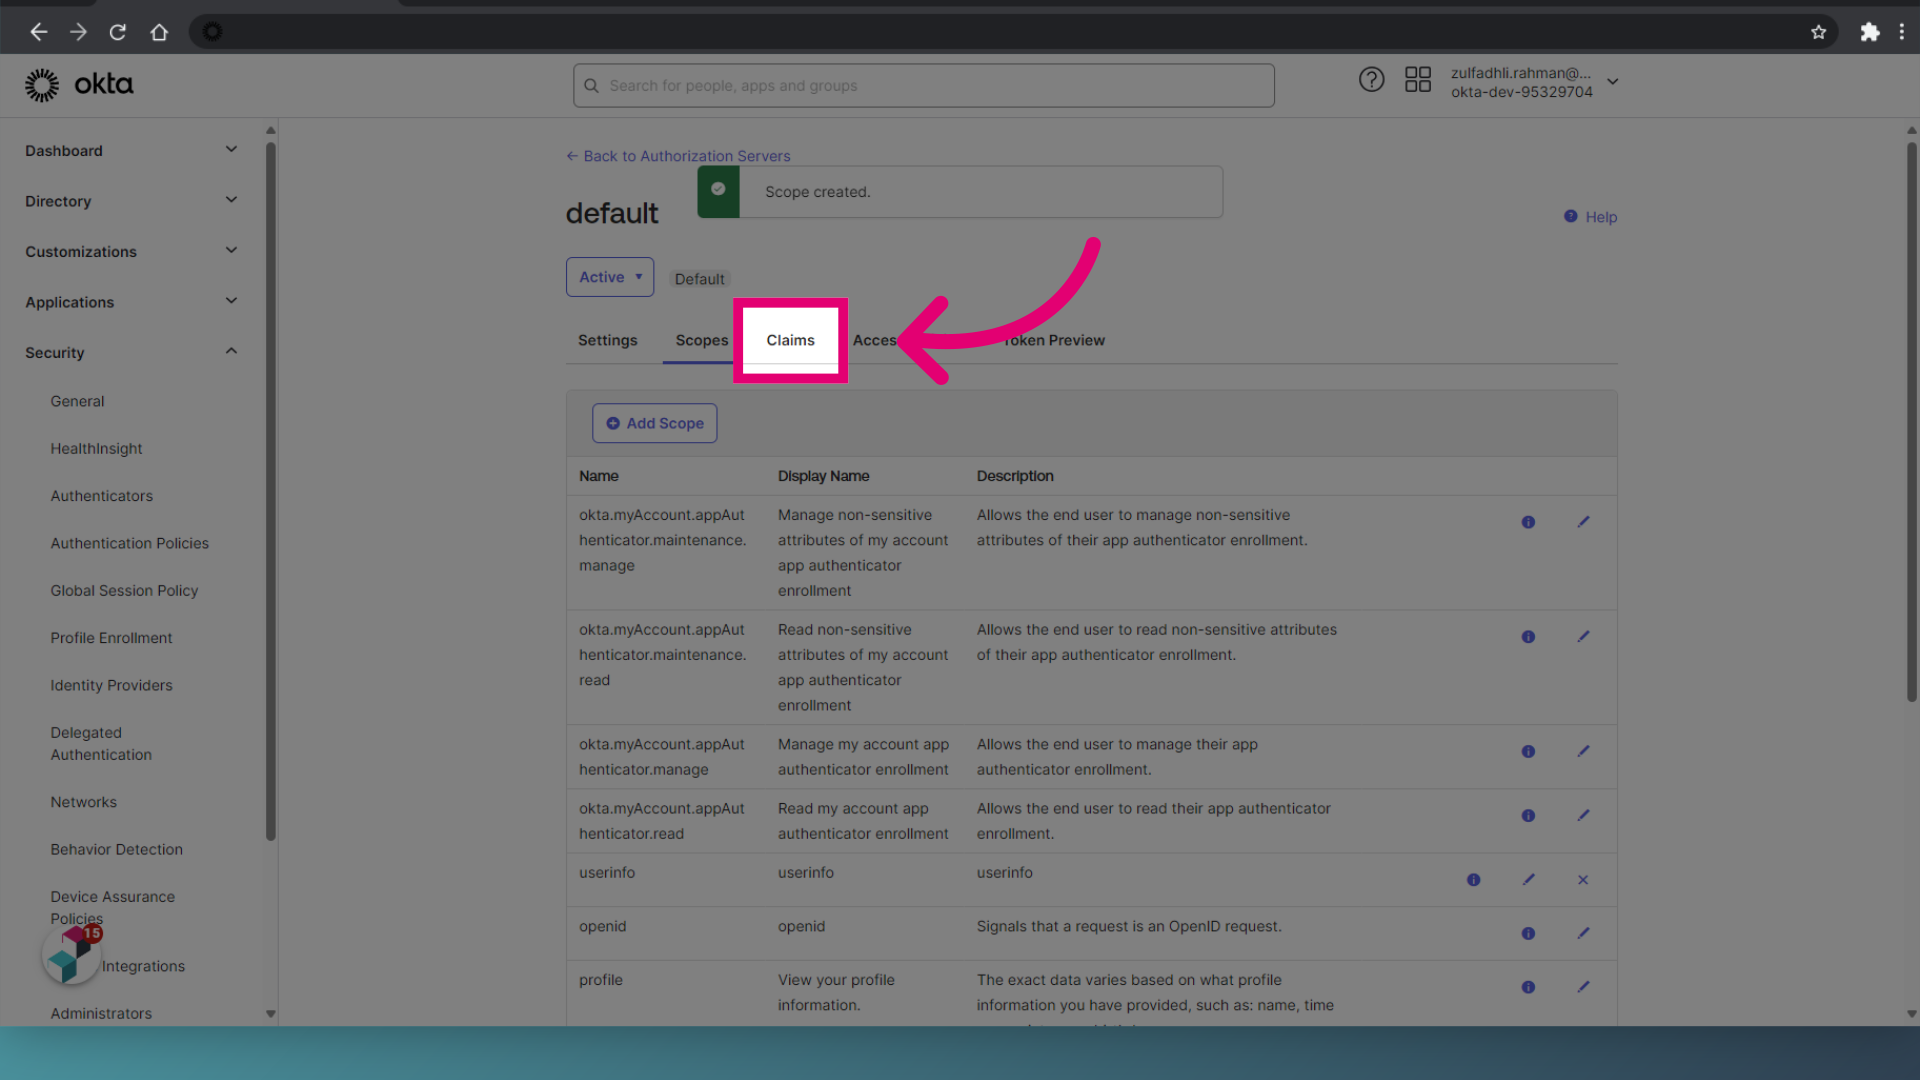Screen dimensions: 1920x1080
Task: Open HealthInsight under Security
Action: coord(96,449)
